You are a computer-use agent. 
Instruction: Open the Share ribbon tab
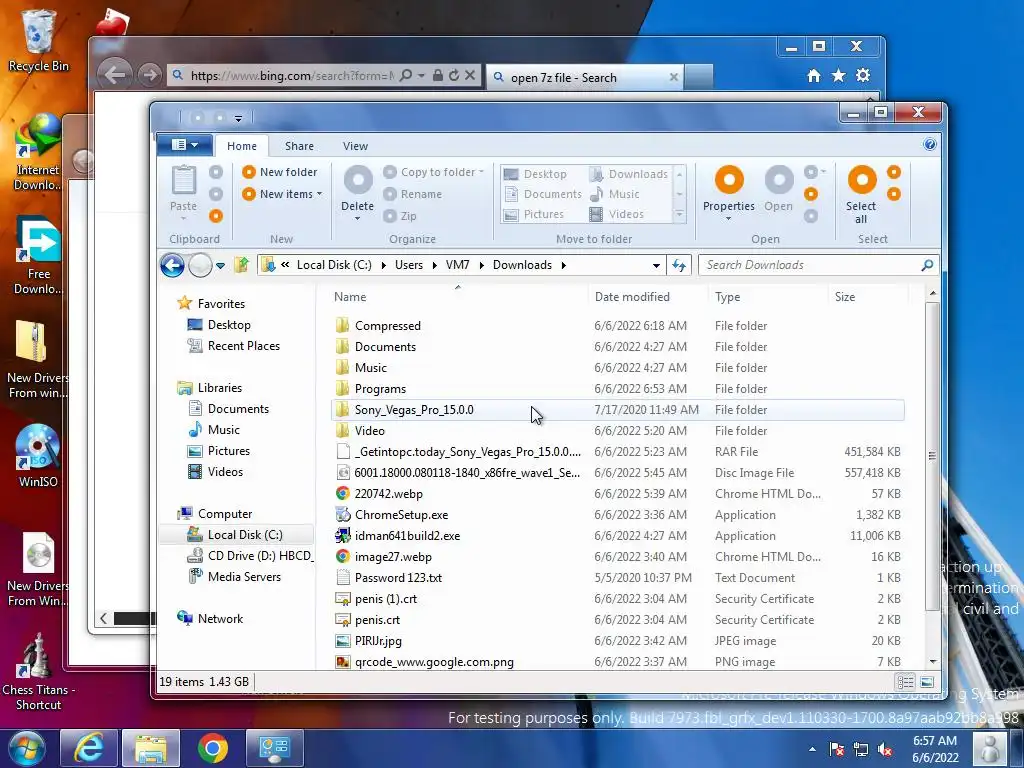click(x=299, y=146)
